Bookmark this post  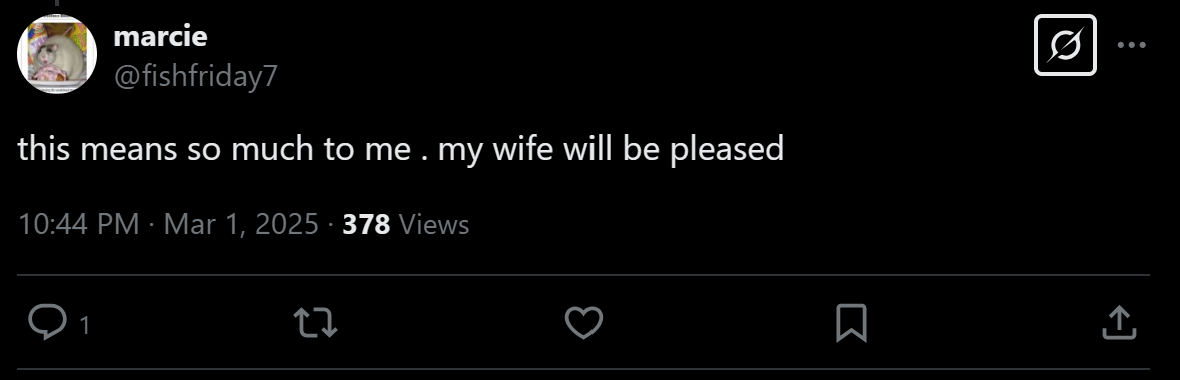[851, 323]
